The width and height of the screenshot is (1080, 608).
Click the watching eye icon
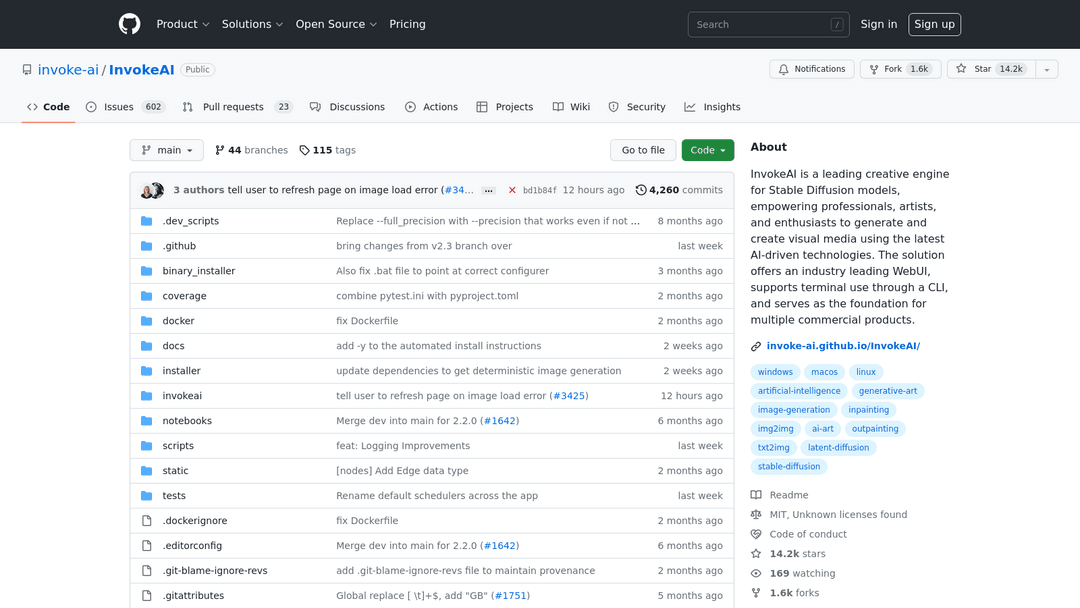click(756, 574)
